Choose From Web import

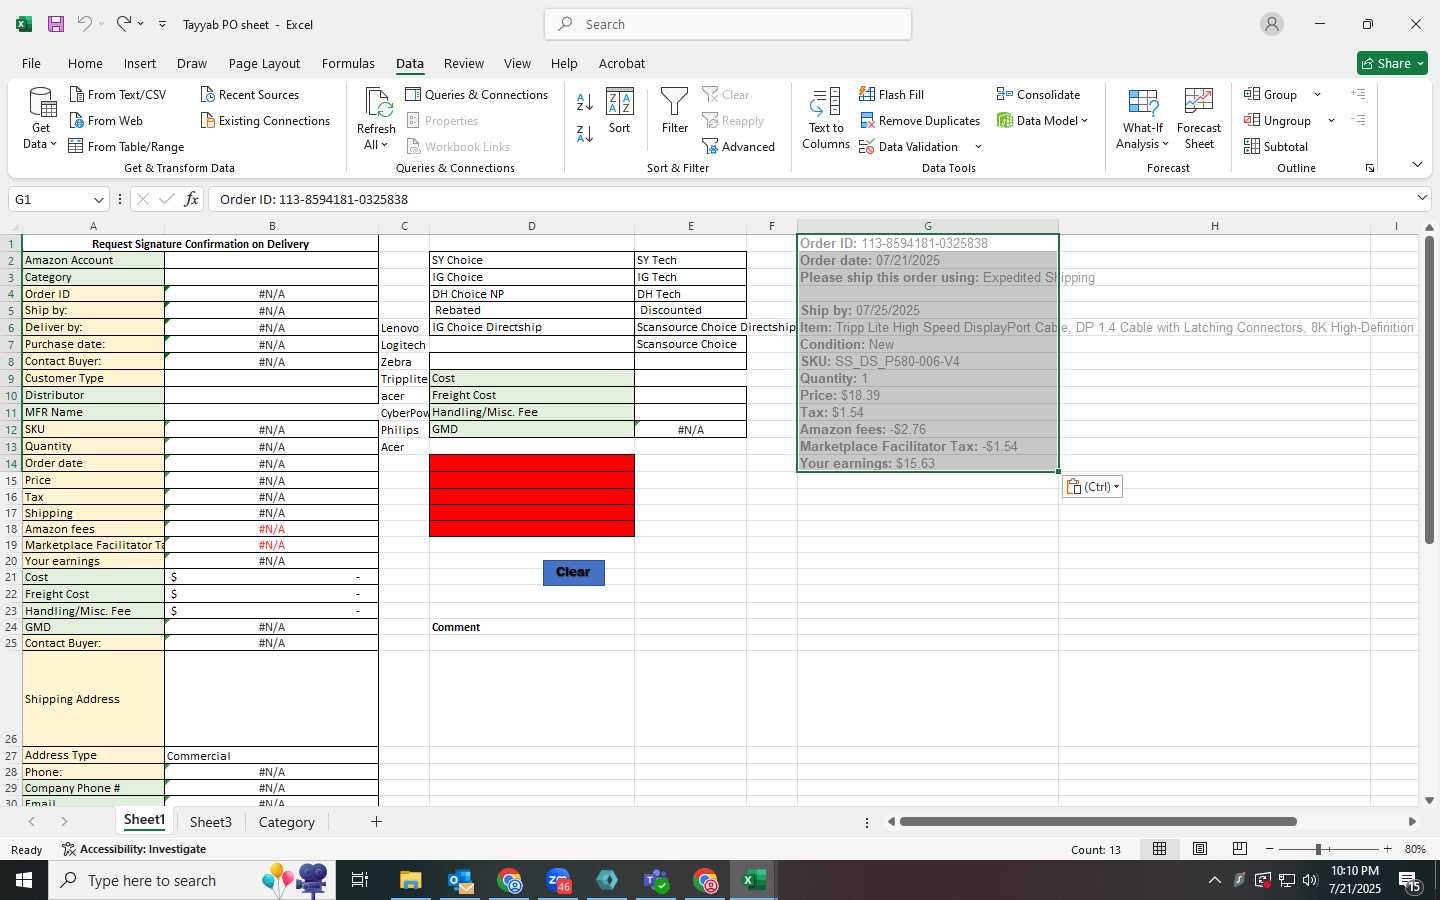pos(106,120)
